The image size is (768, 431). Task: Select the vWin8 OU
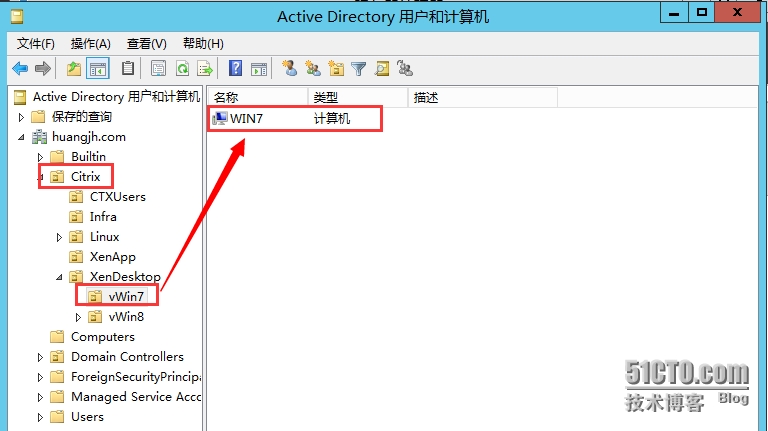coord(126,317)
